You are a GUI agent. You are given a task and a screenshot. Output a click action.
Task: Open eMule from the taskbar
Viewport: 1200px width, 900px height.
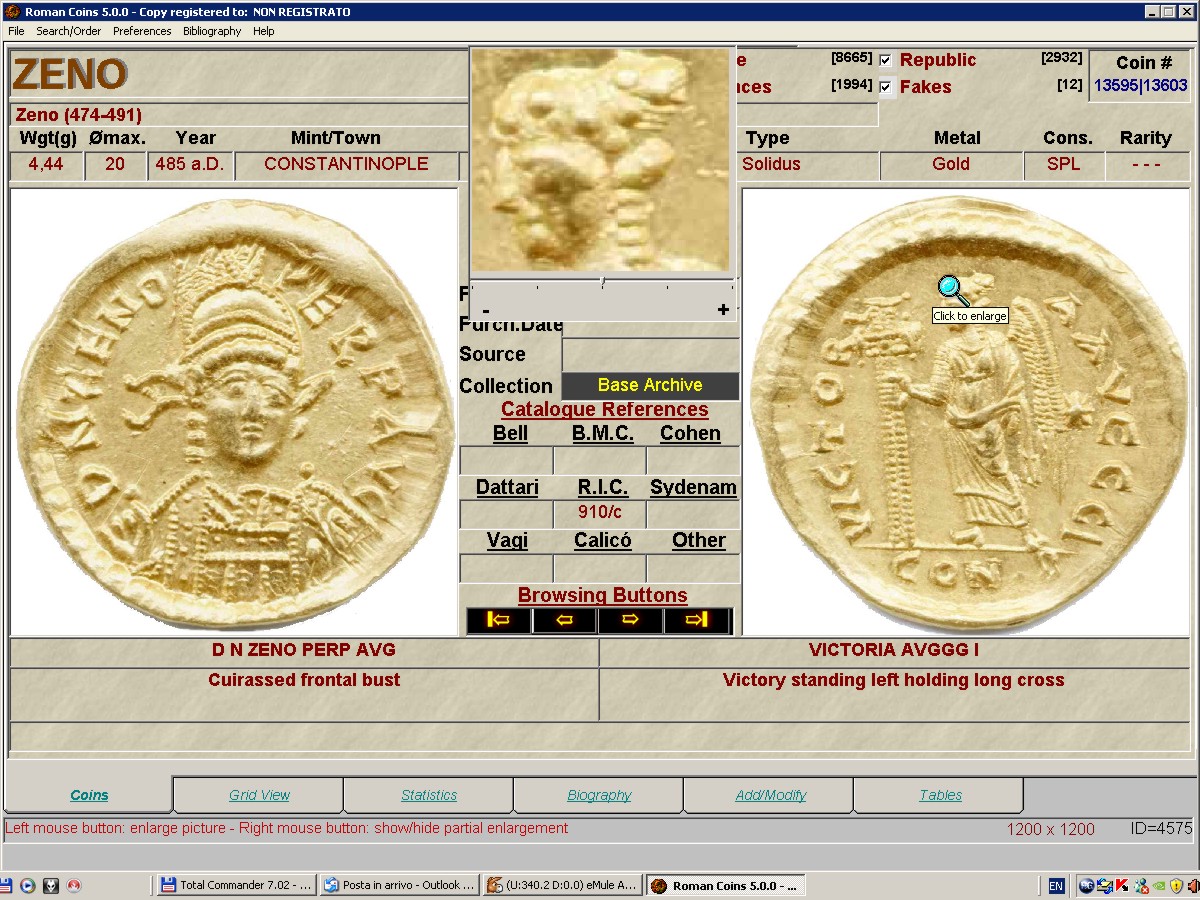(x=562, y=885)
